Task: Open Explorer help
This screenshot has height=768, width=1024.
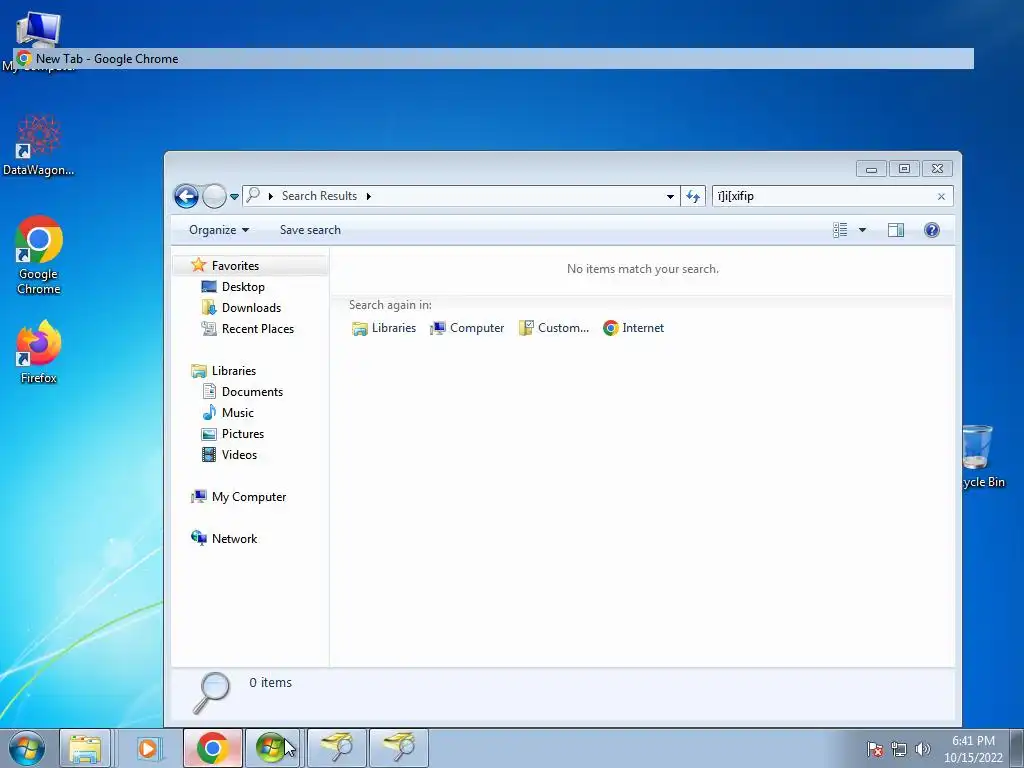Action: click(x=932, y=230)
